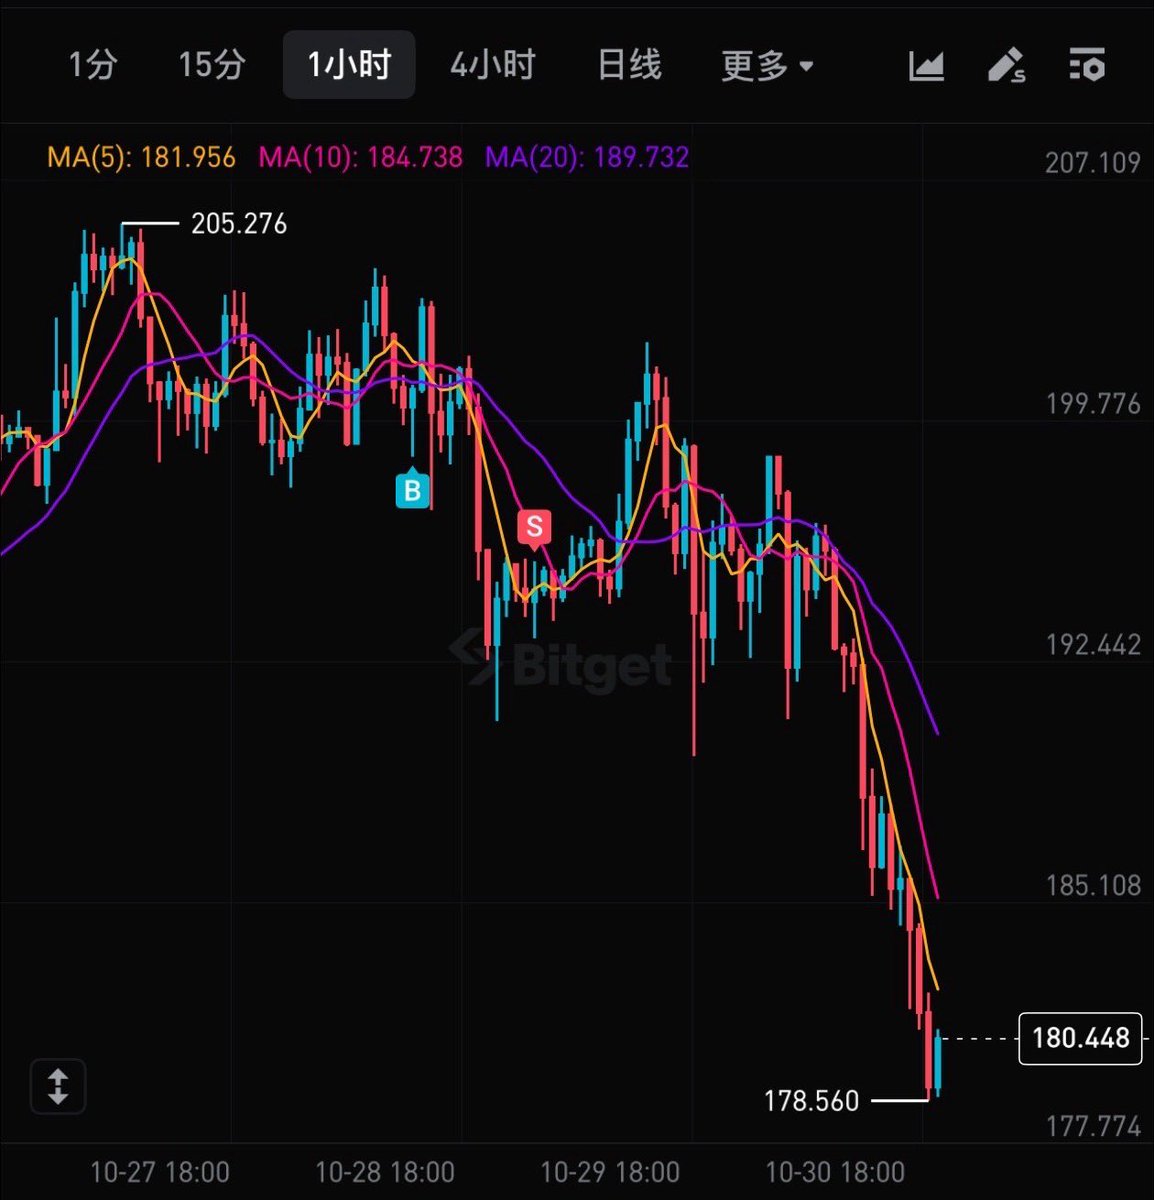Viewport: 1154px width, 1200px height.
Task: Click the 205.276 high price label
Action: pos(239,224)
